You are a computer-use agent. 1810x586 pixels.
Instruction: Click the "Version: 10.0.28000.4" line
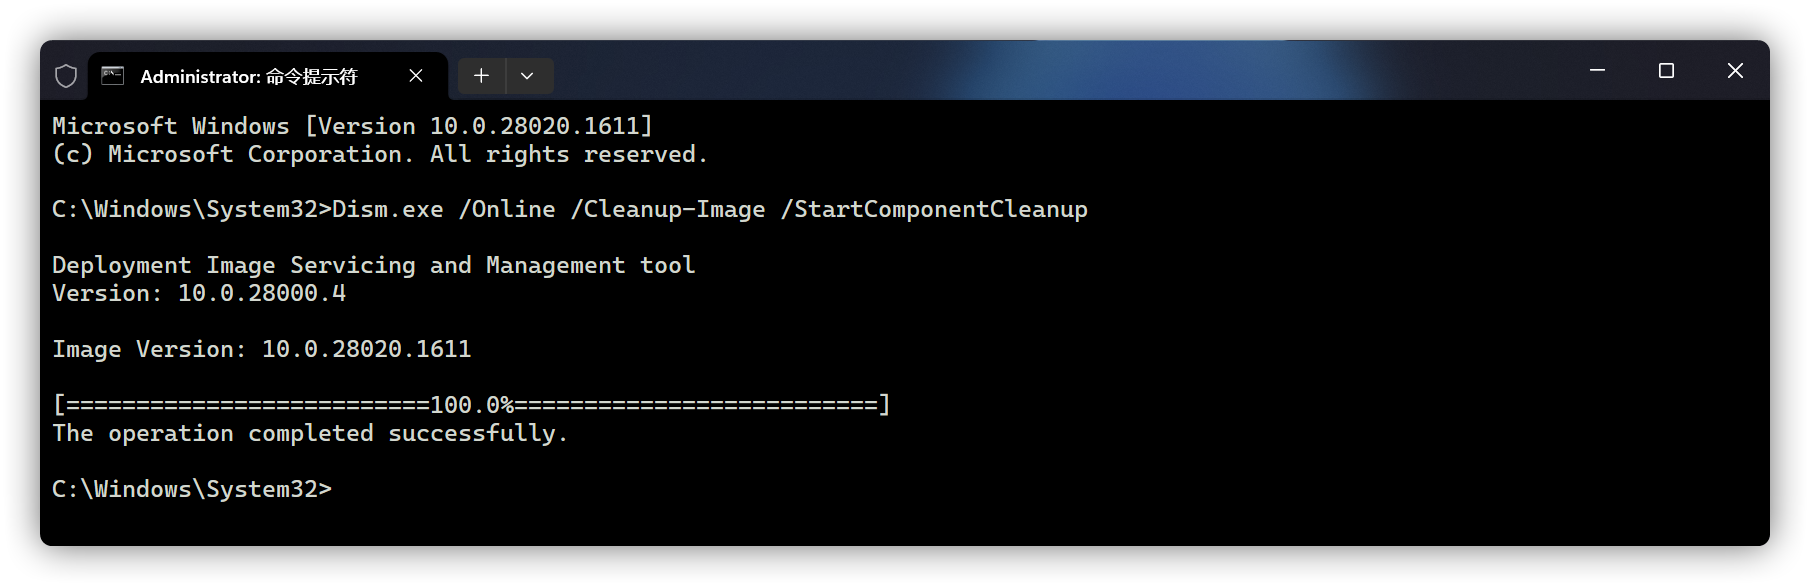(199, 293)
